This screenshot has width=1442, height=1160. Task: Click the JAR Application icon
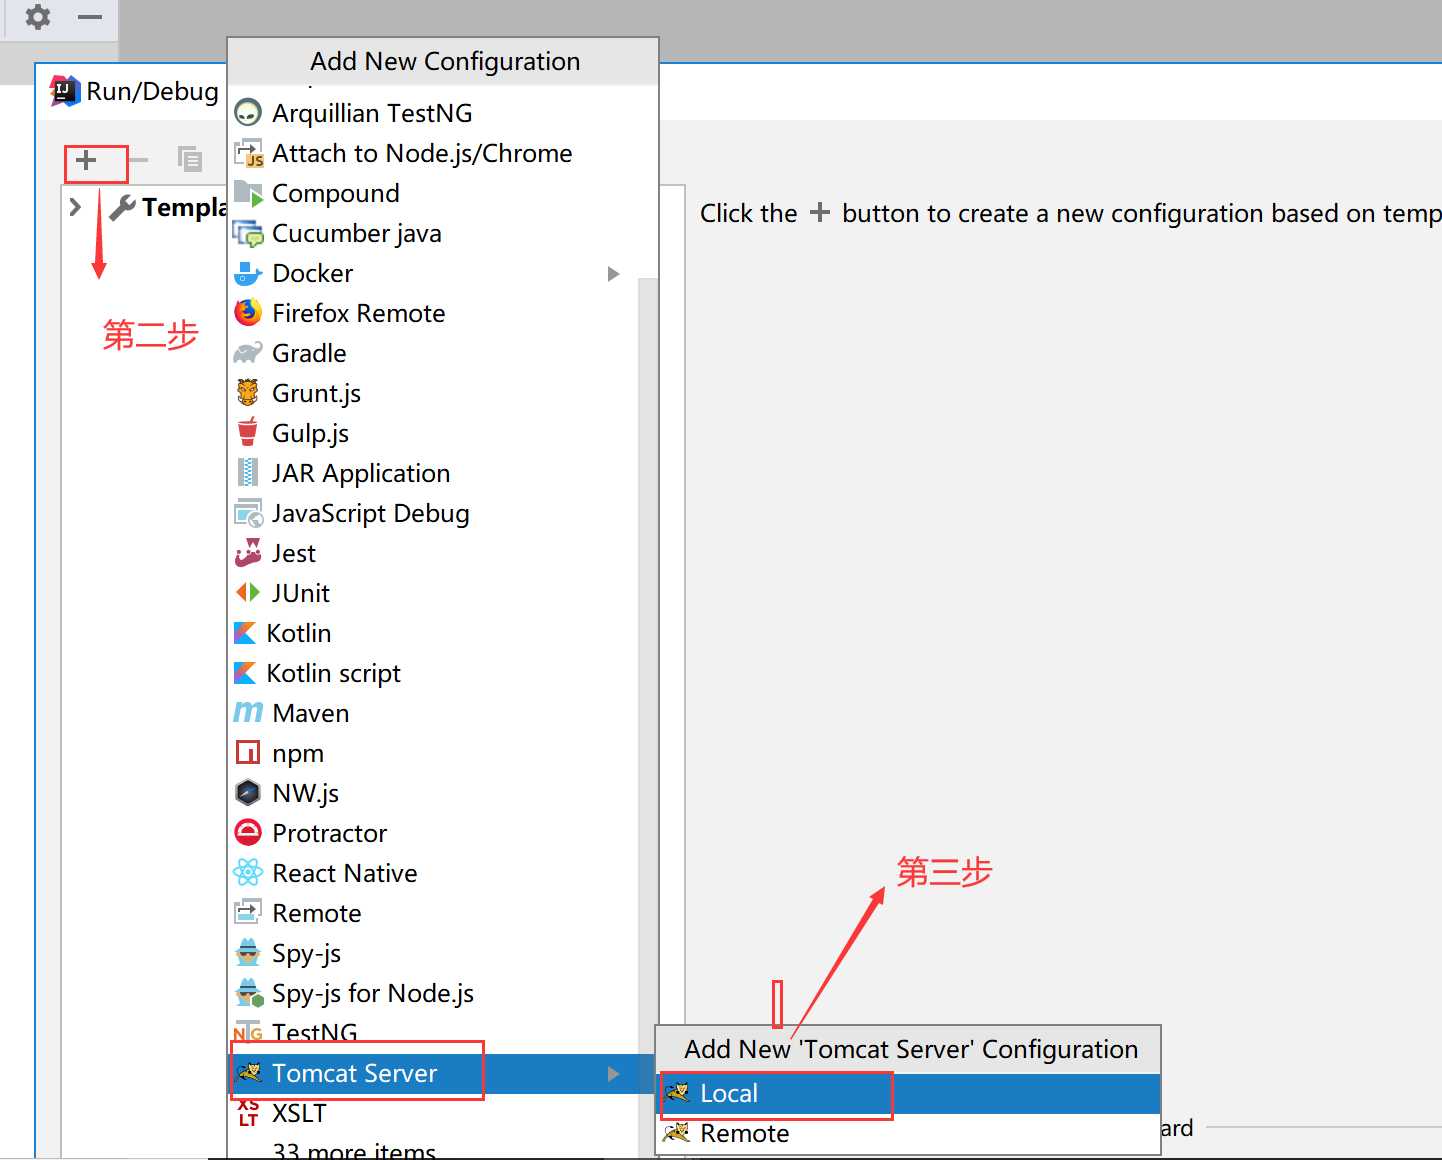pyautogui.click(x=248, y=473)
